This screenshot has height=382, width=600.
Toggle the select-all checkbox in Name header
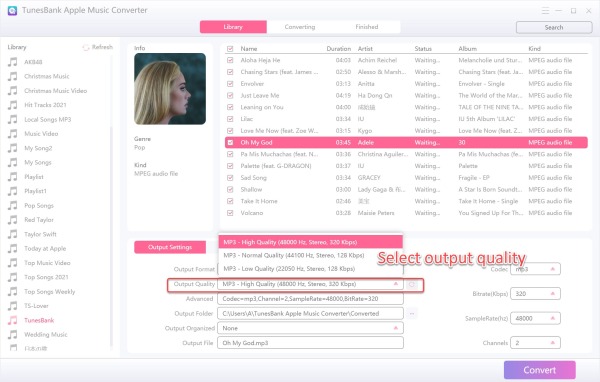click(x=230, y=49)
